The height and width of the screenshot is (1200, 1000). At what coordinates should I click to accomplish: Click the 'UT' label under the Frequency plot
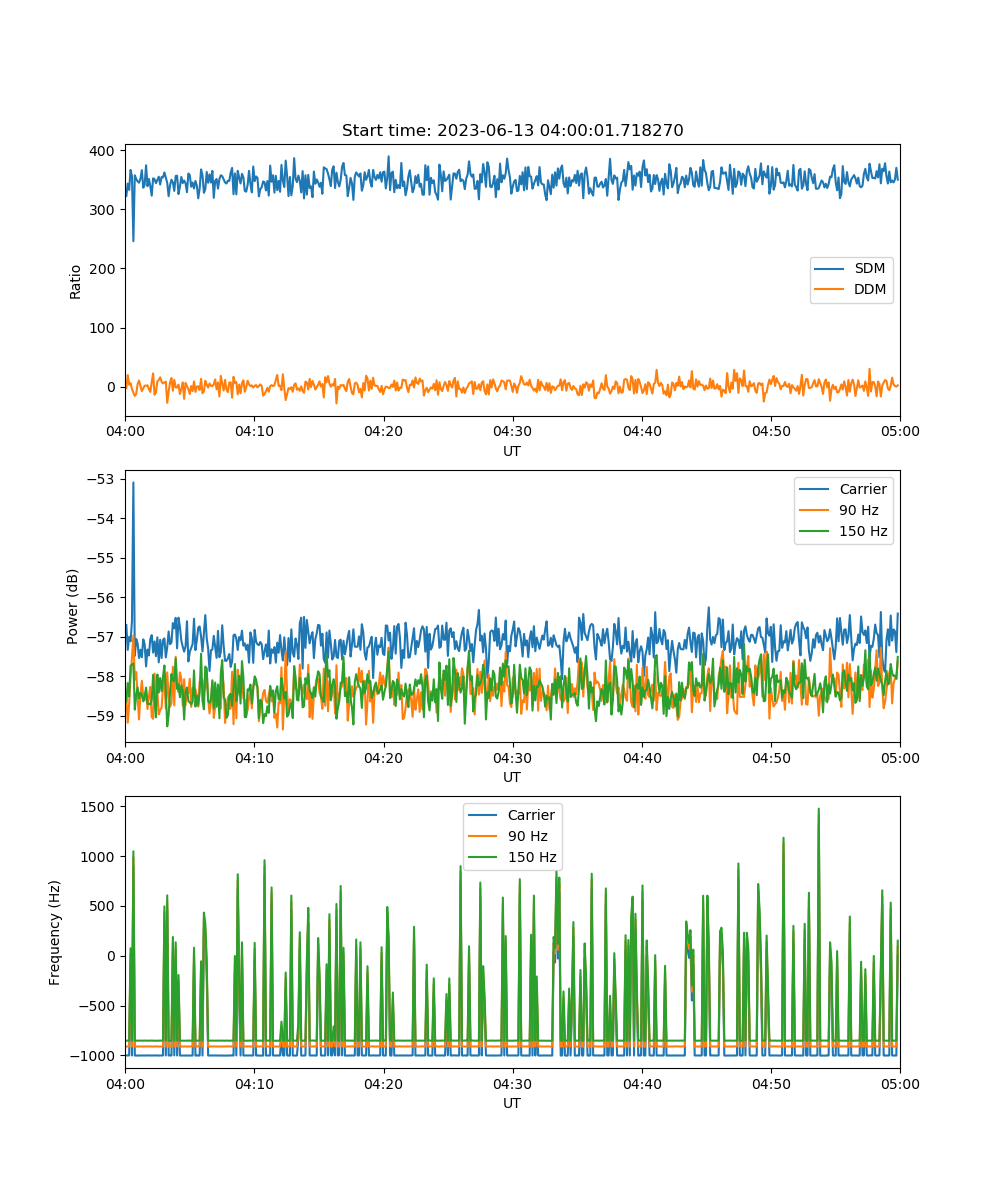(512, 1103)
